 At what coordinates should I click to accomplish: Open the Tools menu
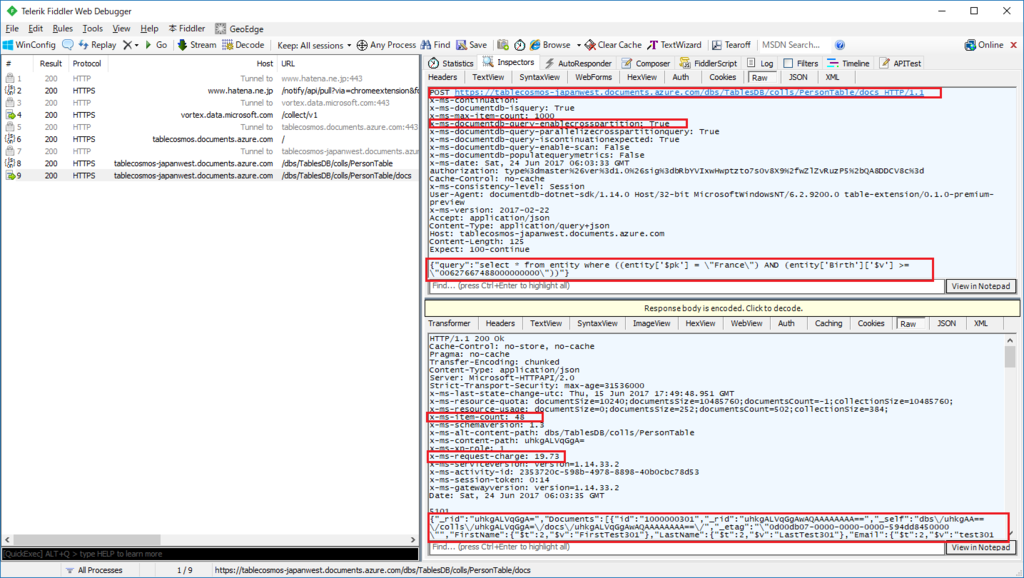92,29
